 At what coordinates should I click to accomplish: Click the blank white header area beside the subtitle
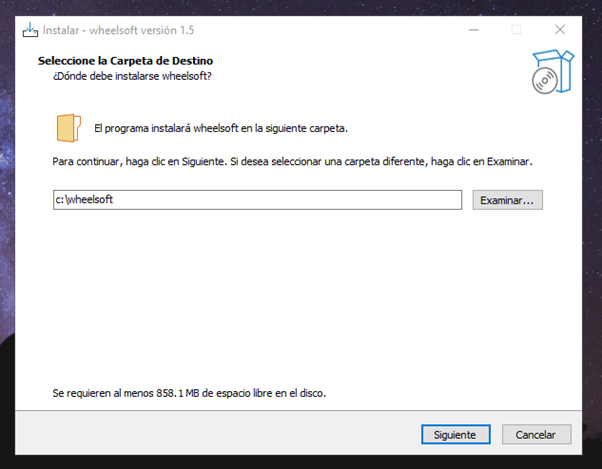tap(380, 72)
